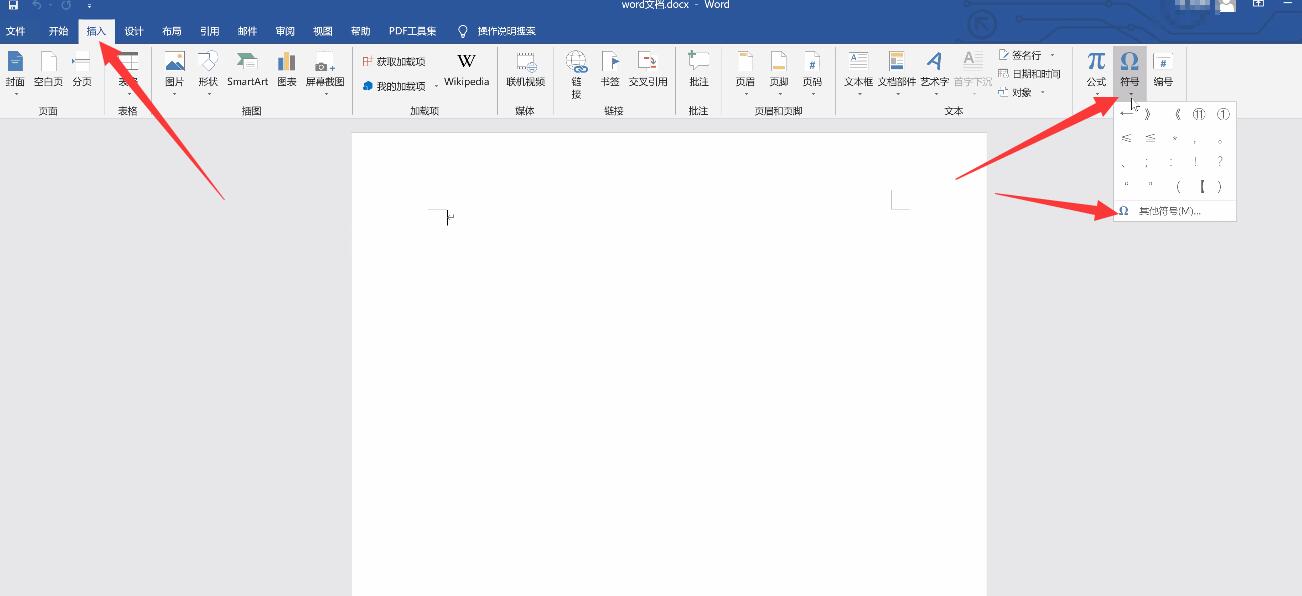Viewport: 1302px width, 596px height.
Task: Click the 公式 equation pi icon
Action: 1096,70
